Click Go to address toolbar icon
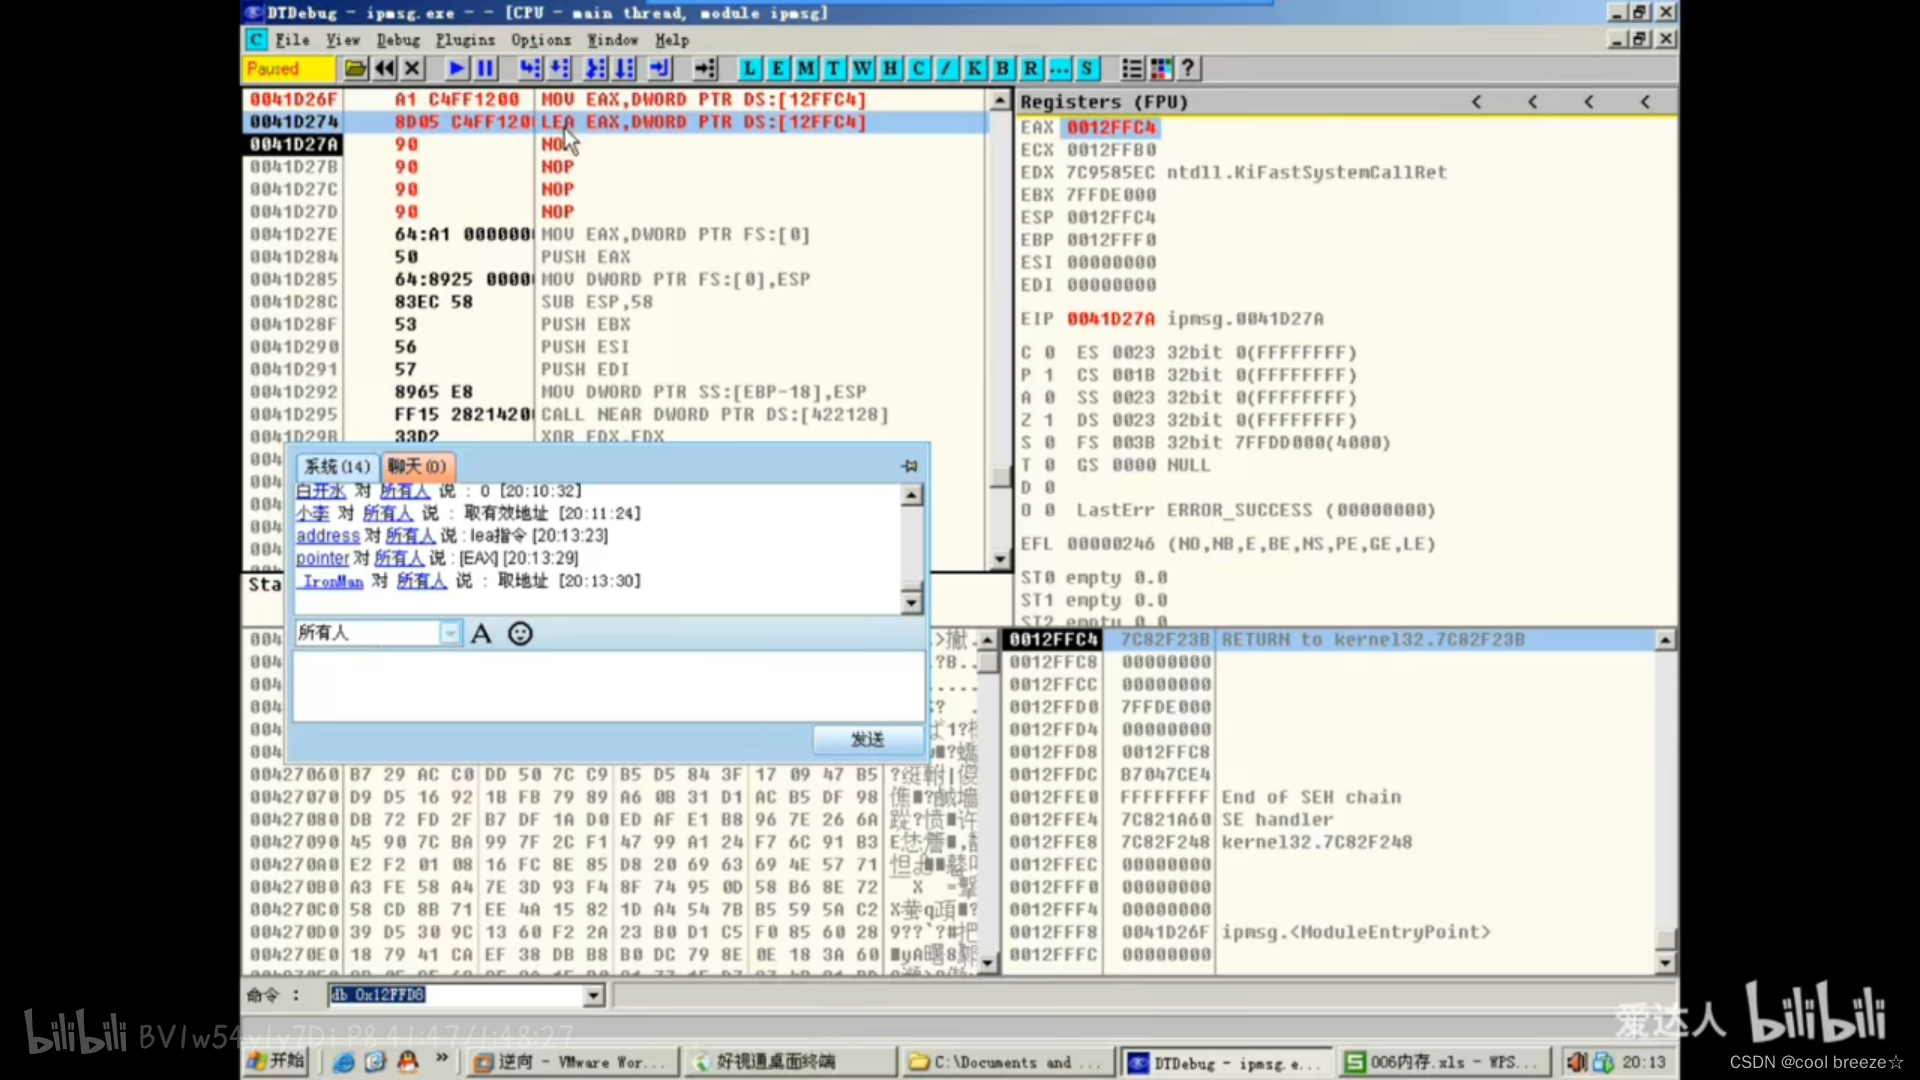Screen dimensions: 1920x1080 point(705,68)
